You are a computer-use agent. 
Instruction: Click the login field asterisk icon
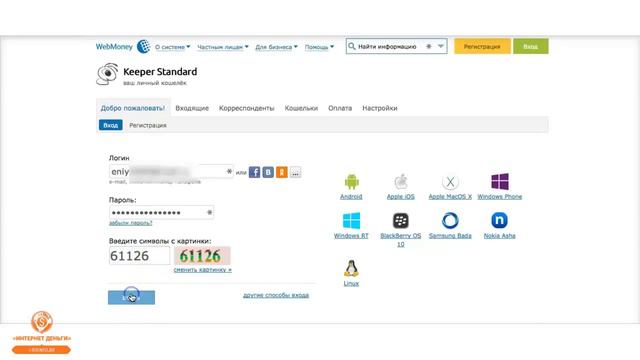pyautogui.click(x=229, y=171)
